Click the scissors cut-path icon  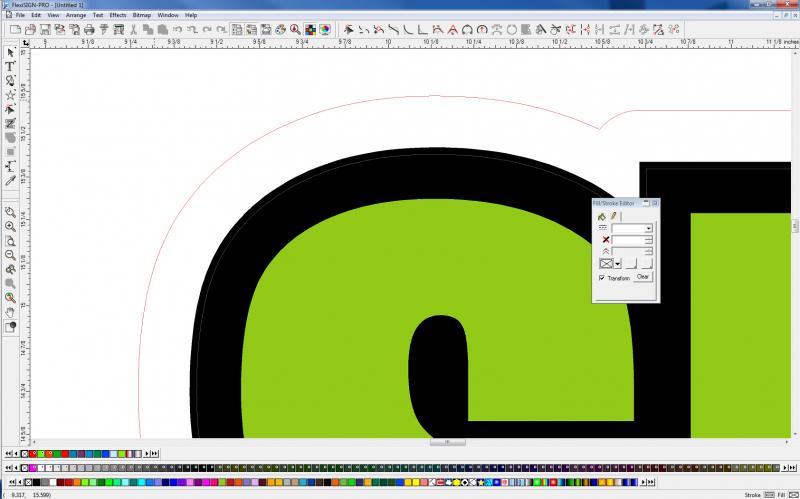click(556, 30)
